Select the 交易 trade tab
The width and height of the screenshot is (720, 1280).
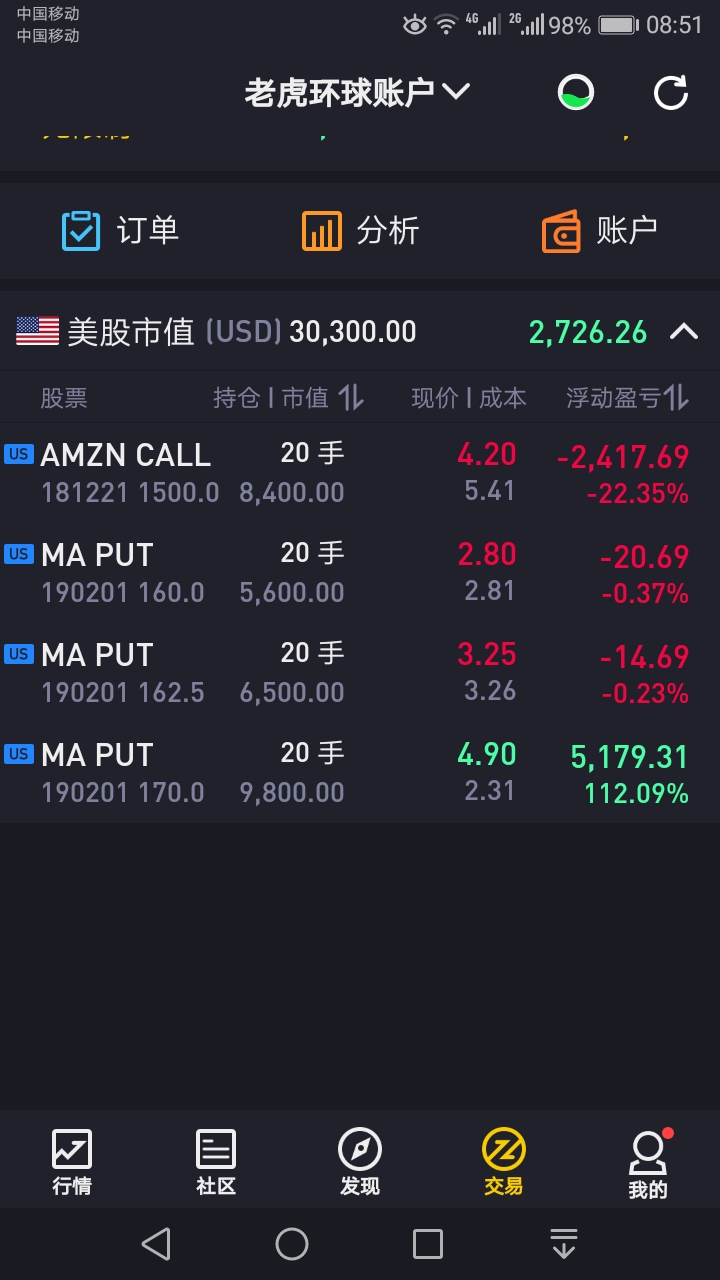coord(504,1162)
